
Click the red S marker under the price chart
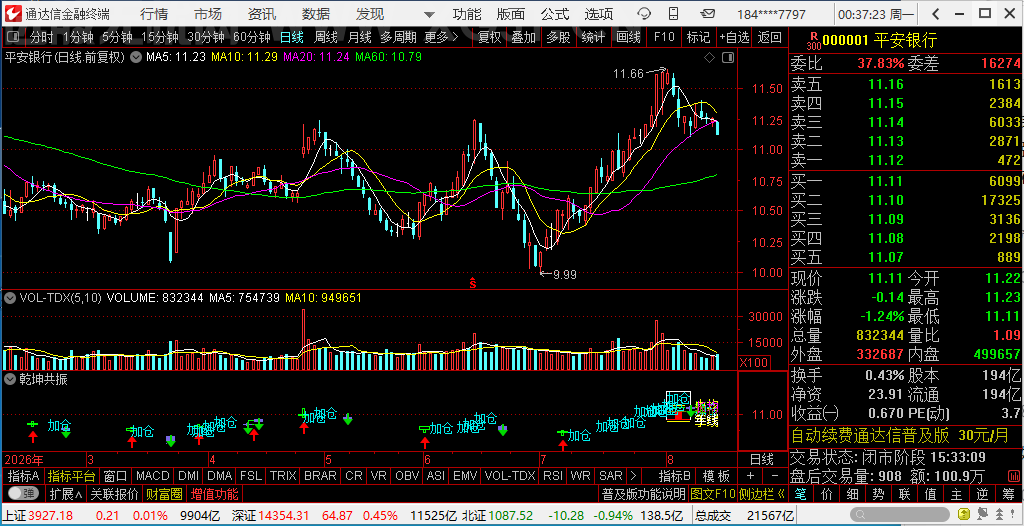473,284
